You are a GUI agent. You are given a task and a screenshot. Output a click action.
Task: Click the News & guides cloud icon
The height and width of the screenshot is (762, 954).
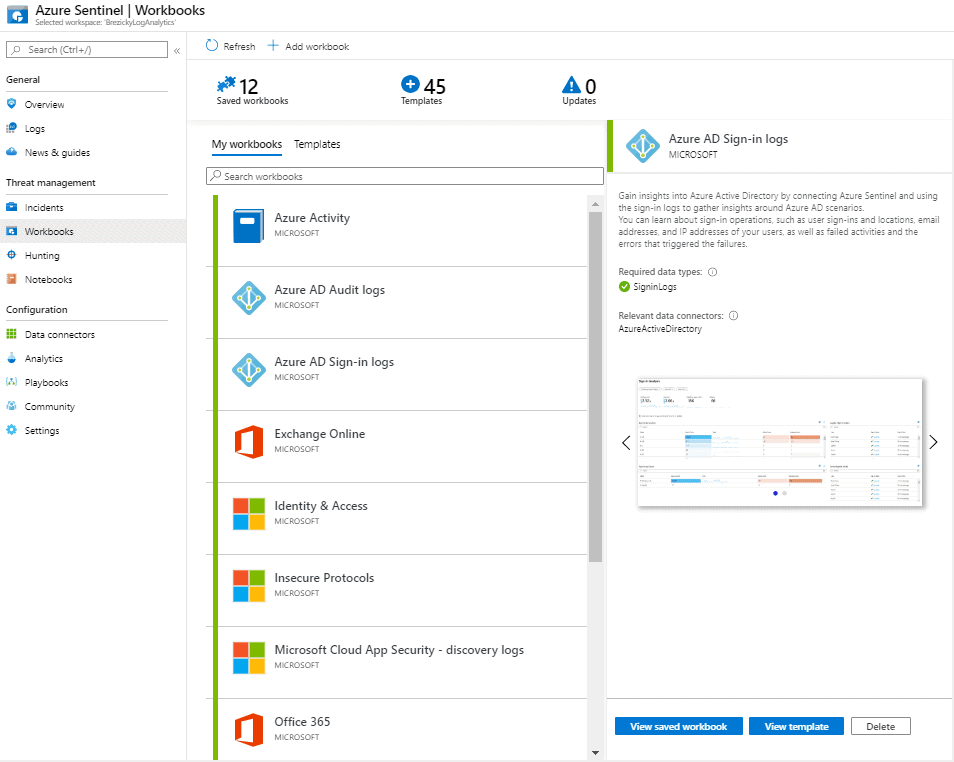point(12,152)
